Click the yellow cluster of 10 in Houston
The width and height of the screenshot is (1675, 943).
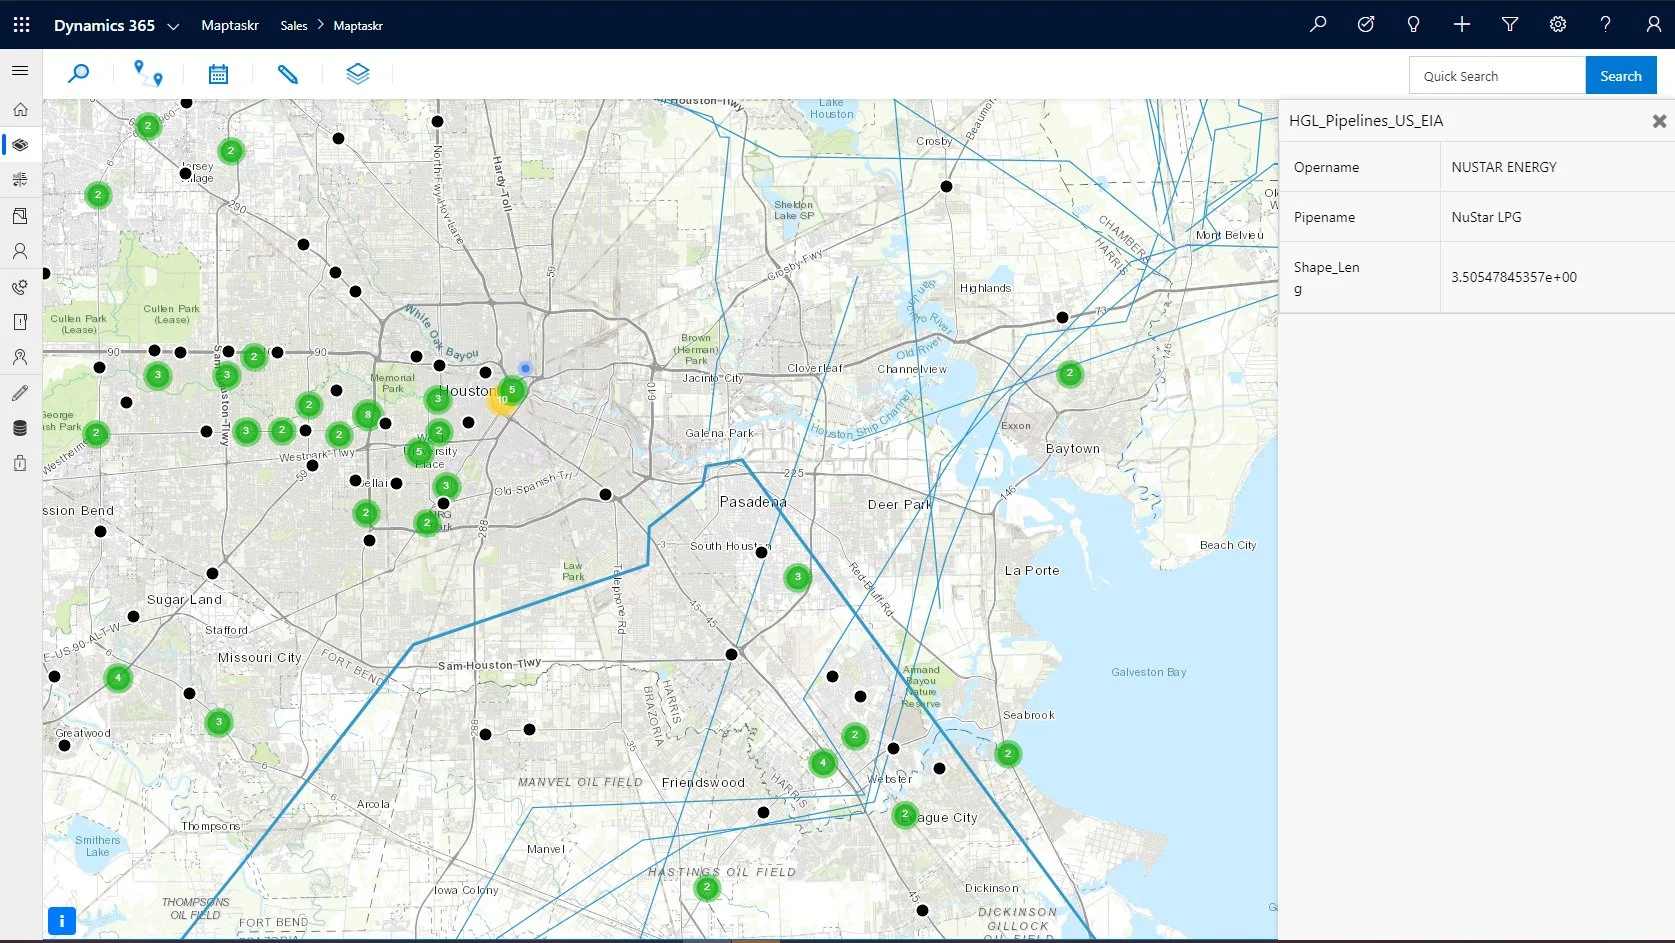(499, 402)
